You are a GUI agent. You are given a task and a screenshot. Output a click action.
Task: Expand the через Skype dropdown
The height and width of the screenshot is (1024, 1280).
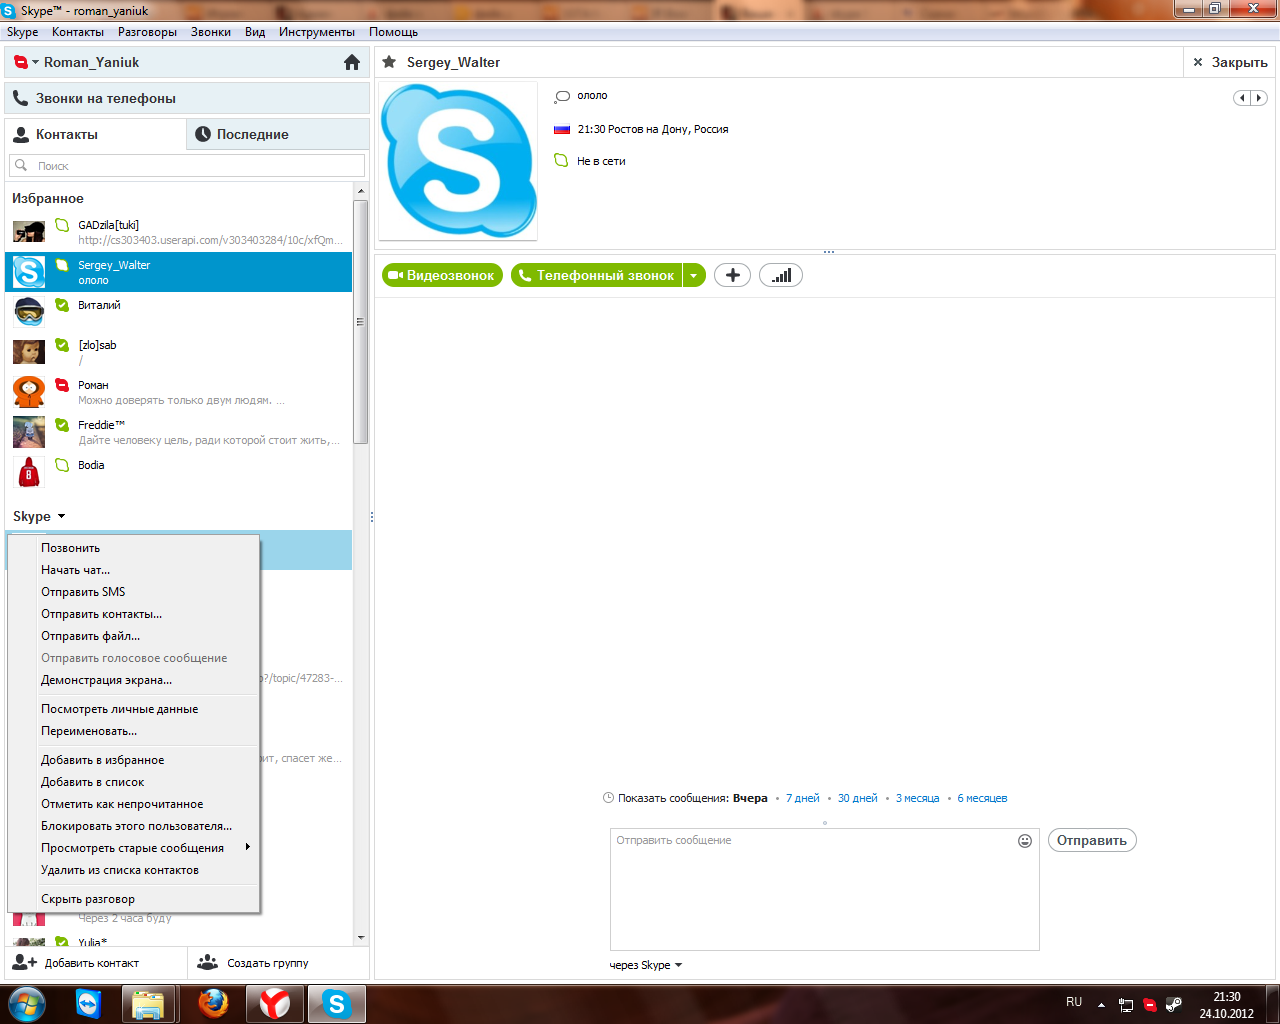(x=646, y=965)
